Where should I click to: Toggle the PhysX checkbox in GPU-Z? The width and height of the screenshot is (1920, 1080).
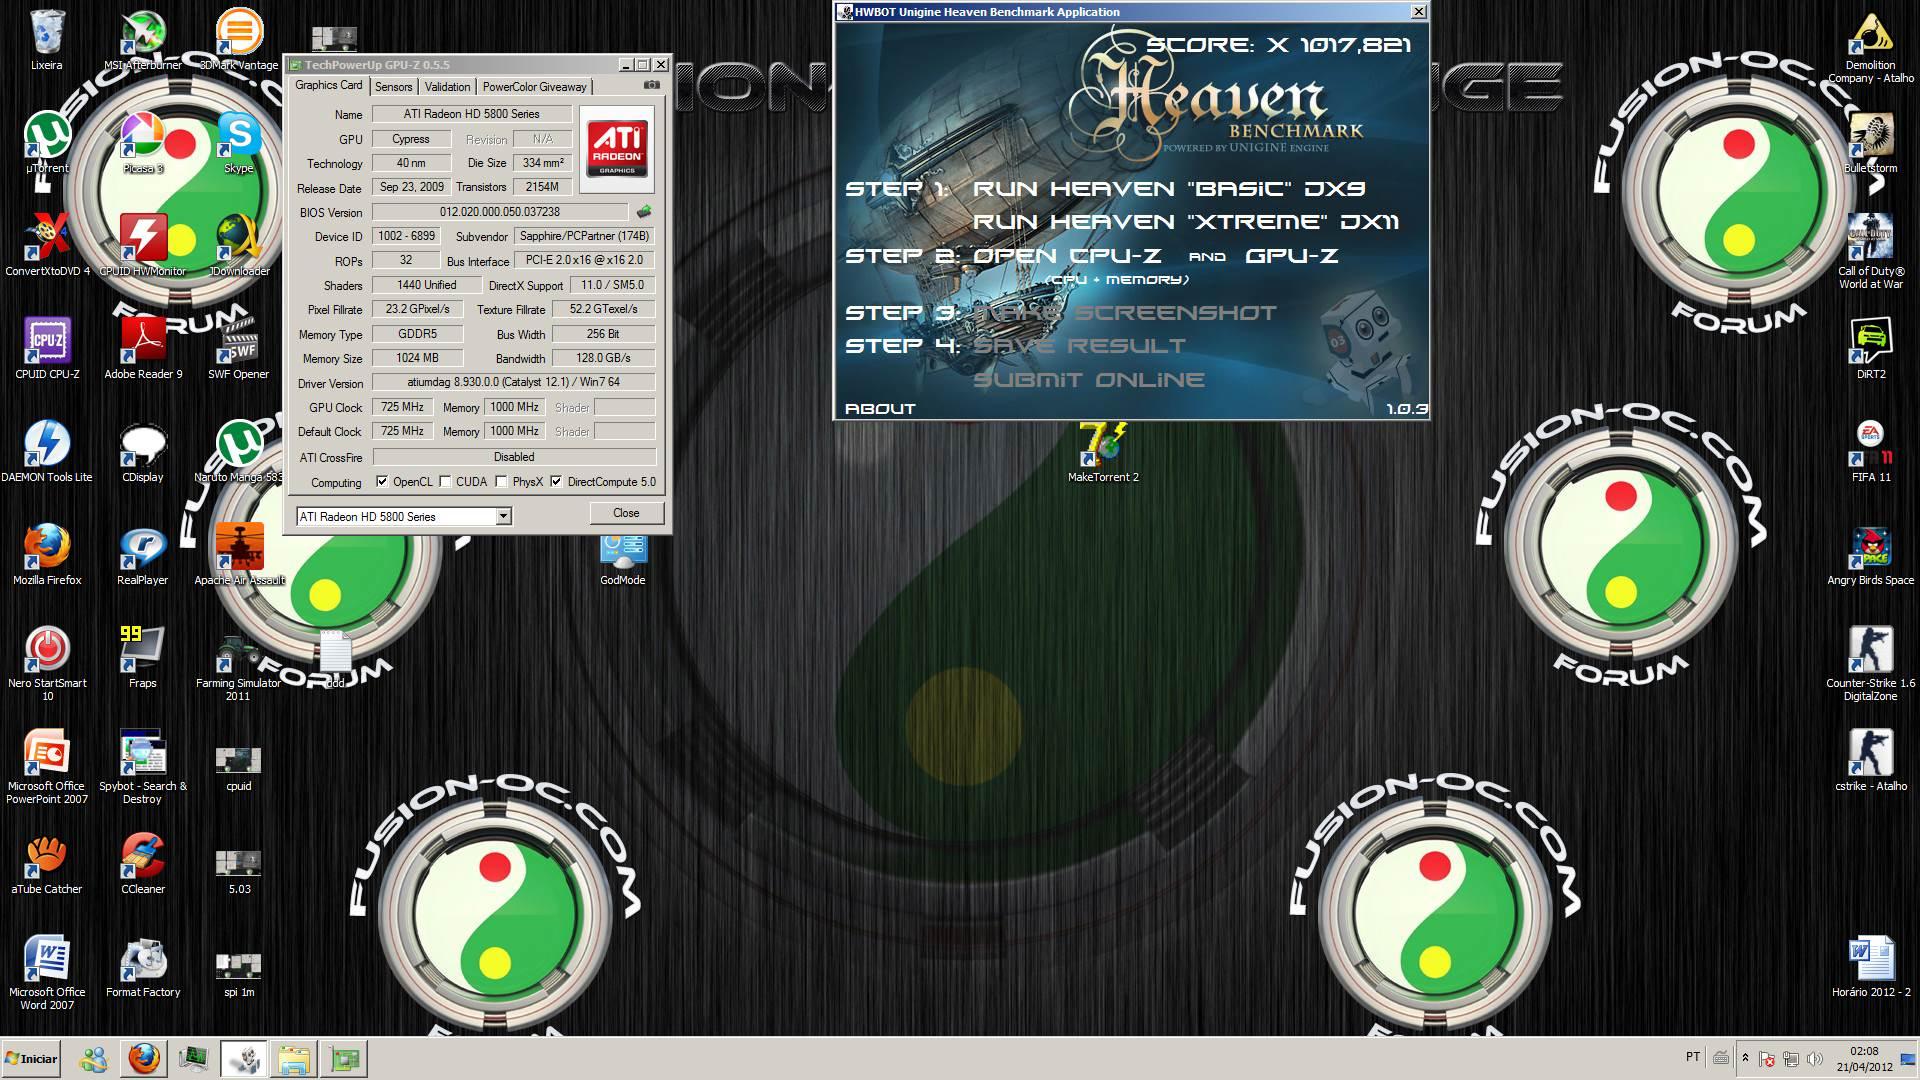tap(502, 482)
